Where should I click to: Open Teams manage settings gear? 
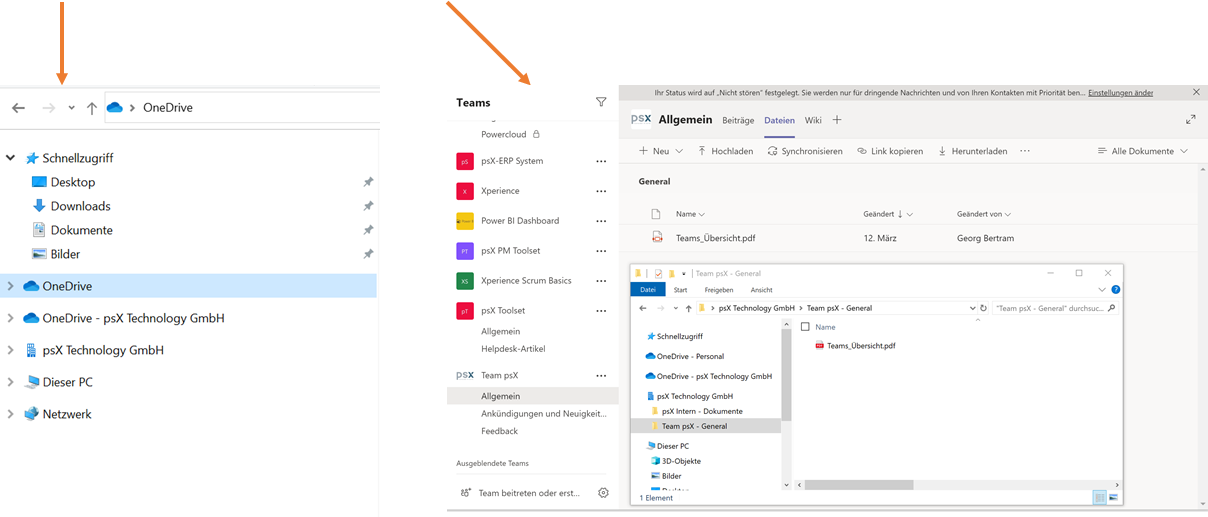(603, 493)
